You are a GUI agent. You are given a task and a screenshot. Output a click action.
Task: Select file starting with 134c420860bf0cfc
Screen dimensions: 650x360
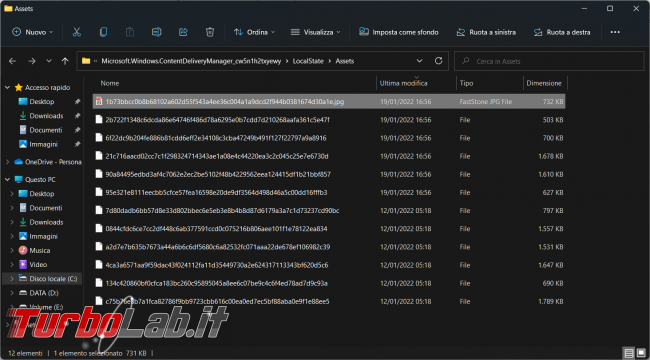tap(329, 283)
